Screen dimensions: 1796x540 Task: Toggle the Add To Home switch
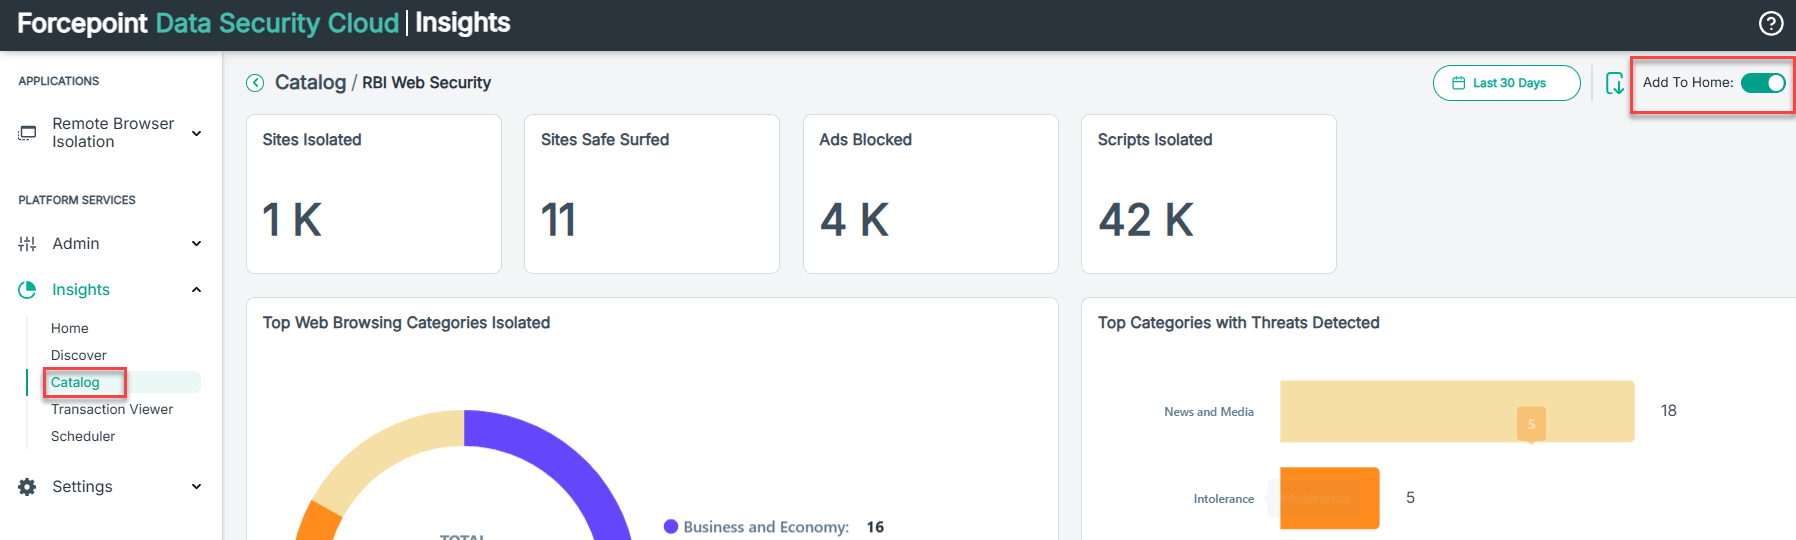(x=1763, y=83)
